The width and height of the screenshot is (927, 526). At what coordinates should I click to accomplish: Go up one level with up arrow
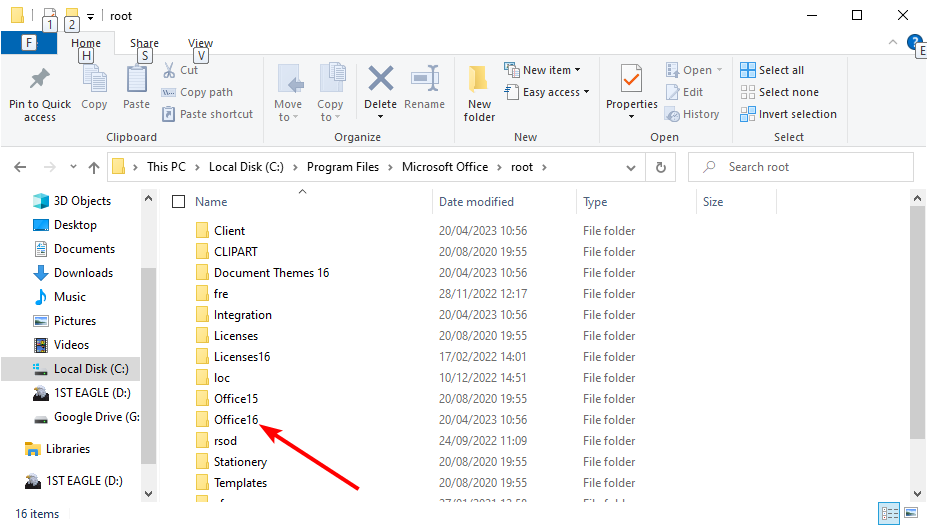coord(93,167)
